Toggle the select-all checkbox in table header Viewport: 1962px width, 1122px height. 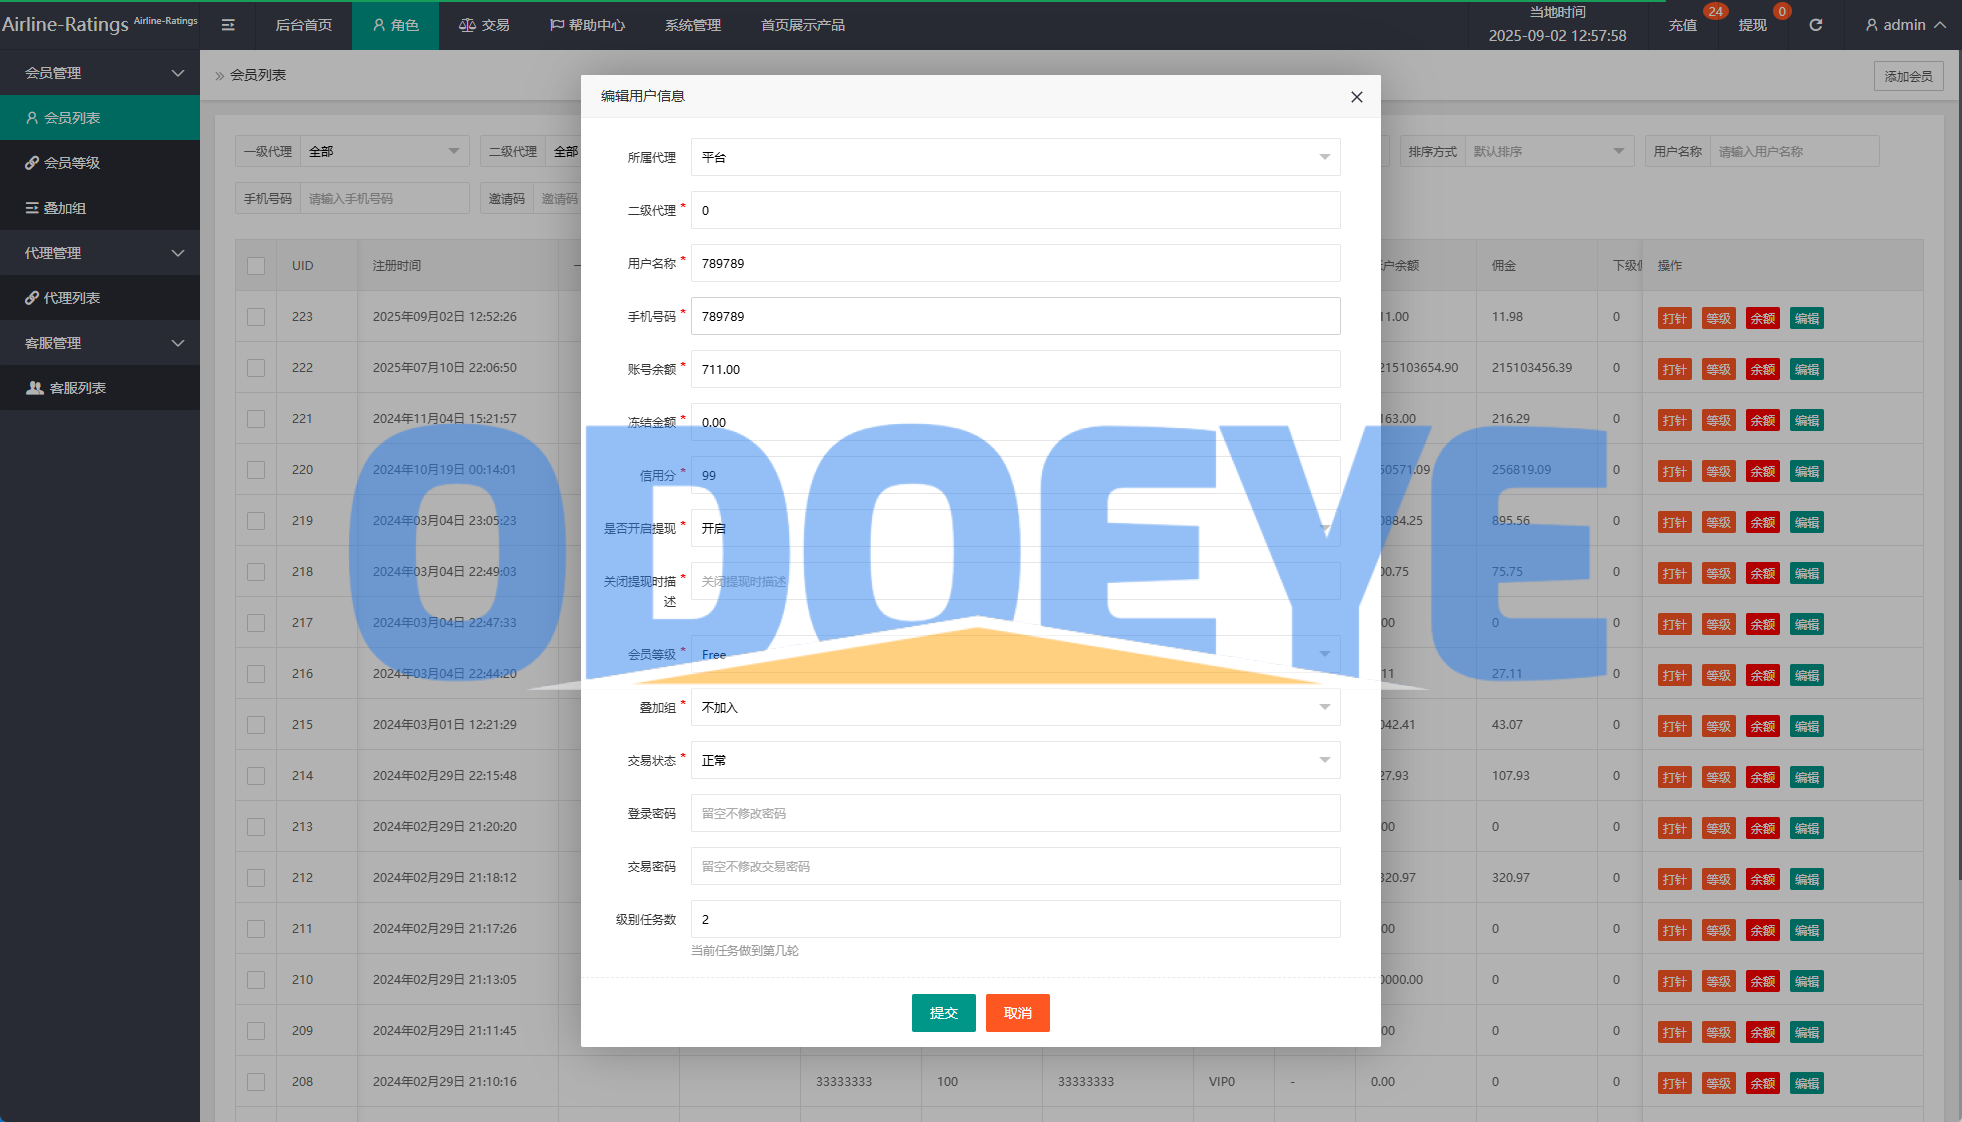pos(256,266)
